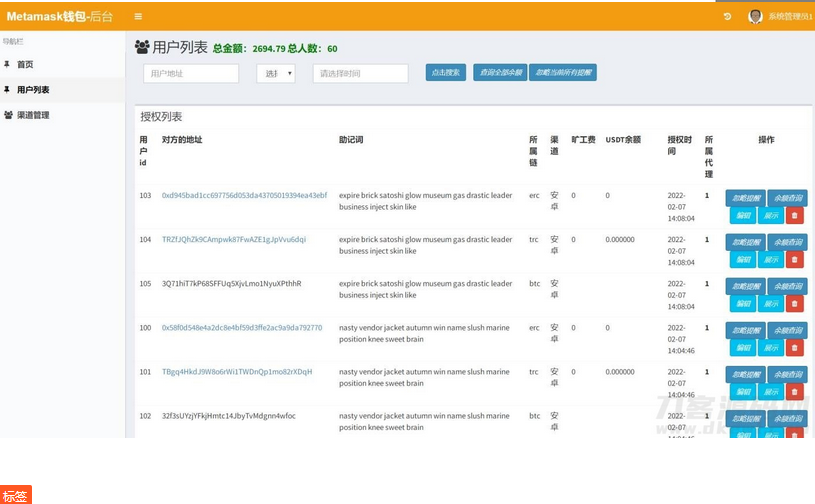Delete user 105 with the red trash icon
Image resolution: width=815 pixels, height=504 pixels.
794,303
